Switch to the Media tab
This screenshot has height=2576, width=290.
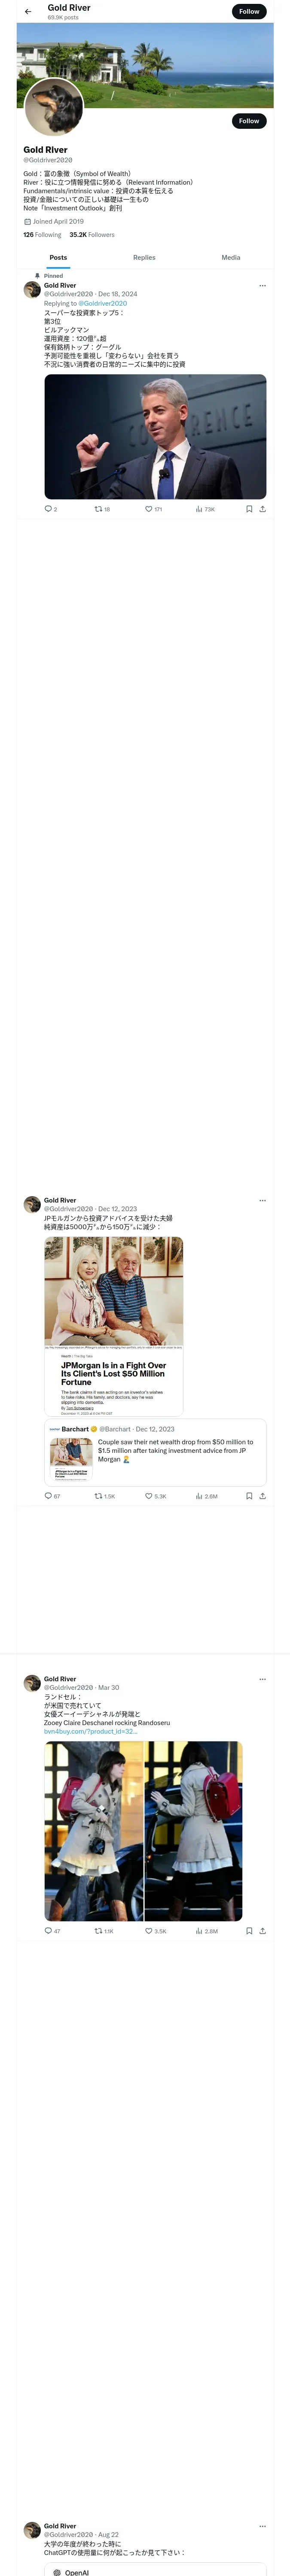230,258
